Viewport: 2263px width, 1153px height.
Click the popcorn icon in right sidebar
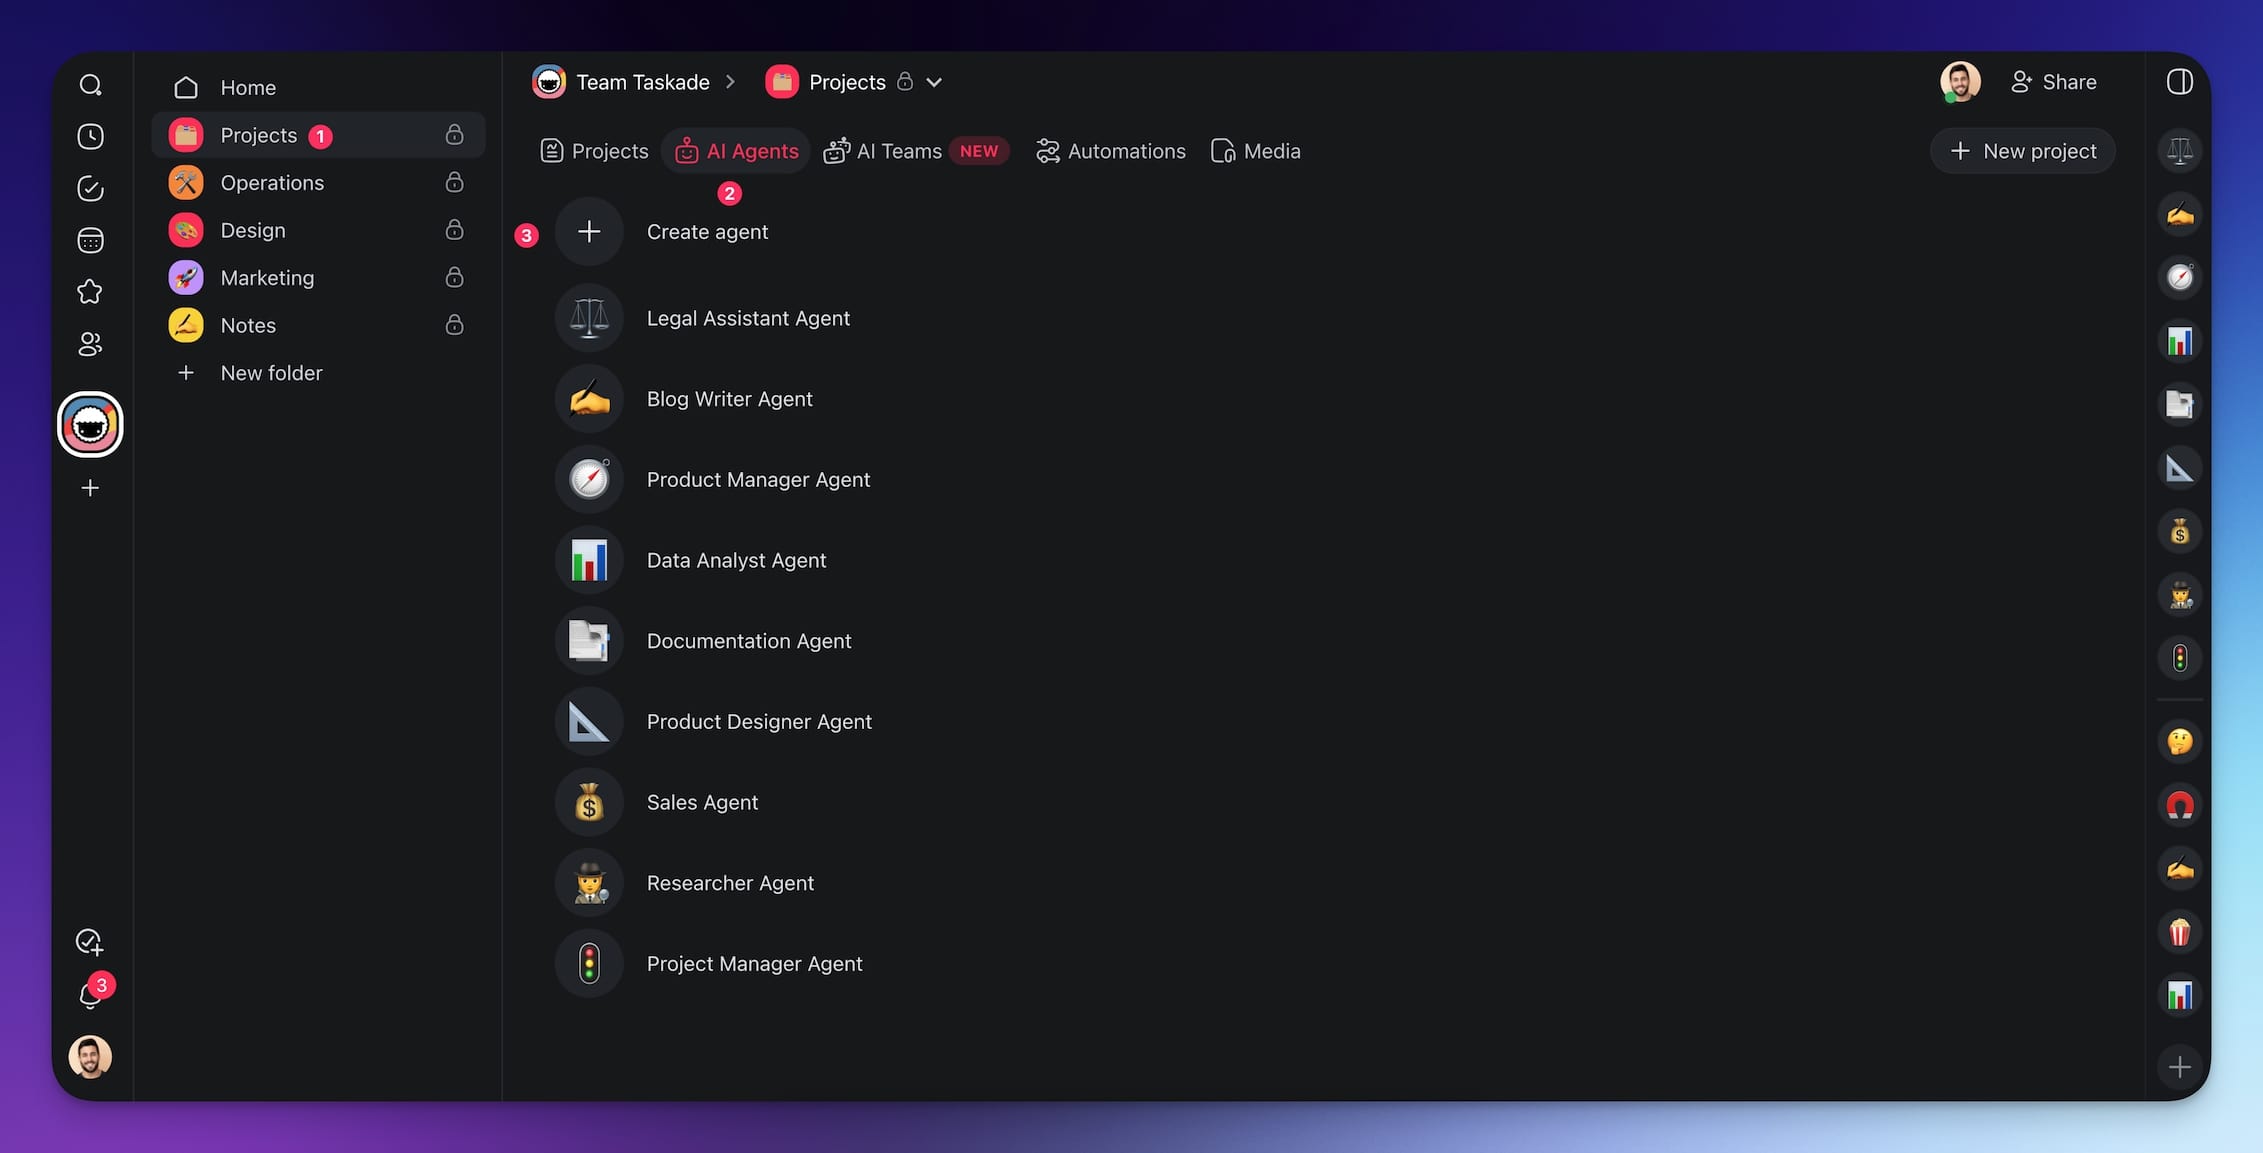(2179, 932)
